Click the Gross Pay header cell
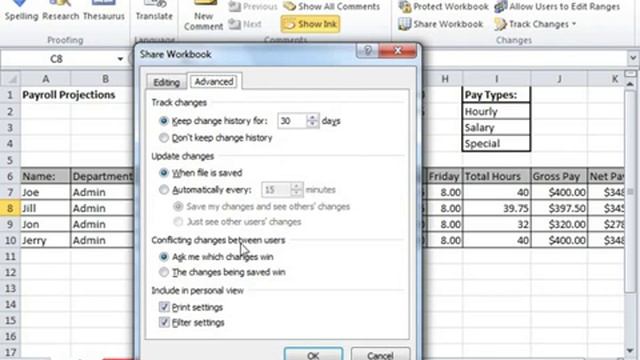This screenshot has height=360, width=640. 559,176
